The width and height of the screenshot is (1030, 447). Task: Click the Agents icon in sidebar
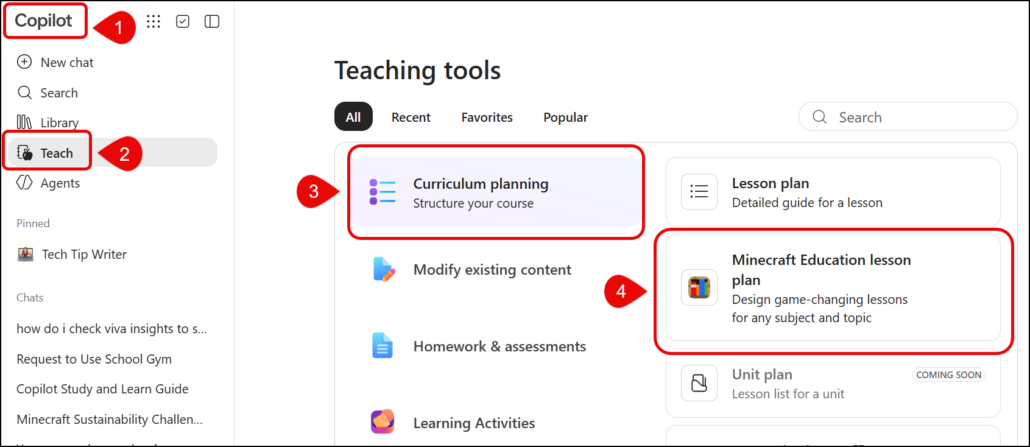(x=24, y=183)
